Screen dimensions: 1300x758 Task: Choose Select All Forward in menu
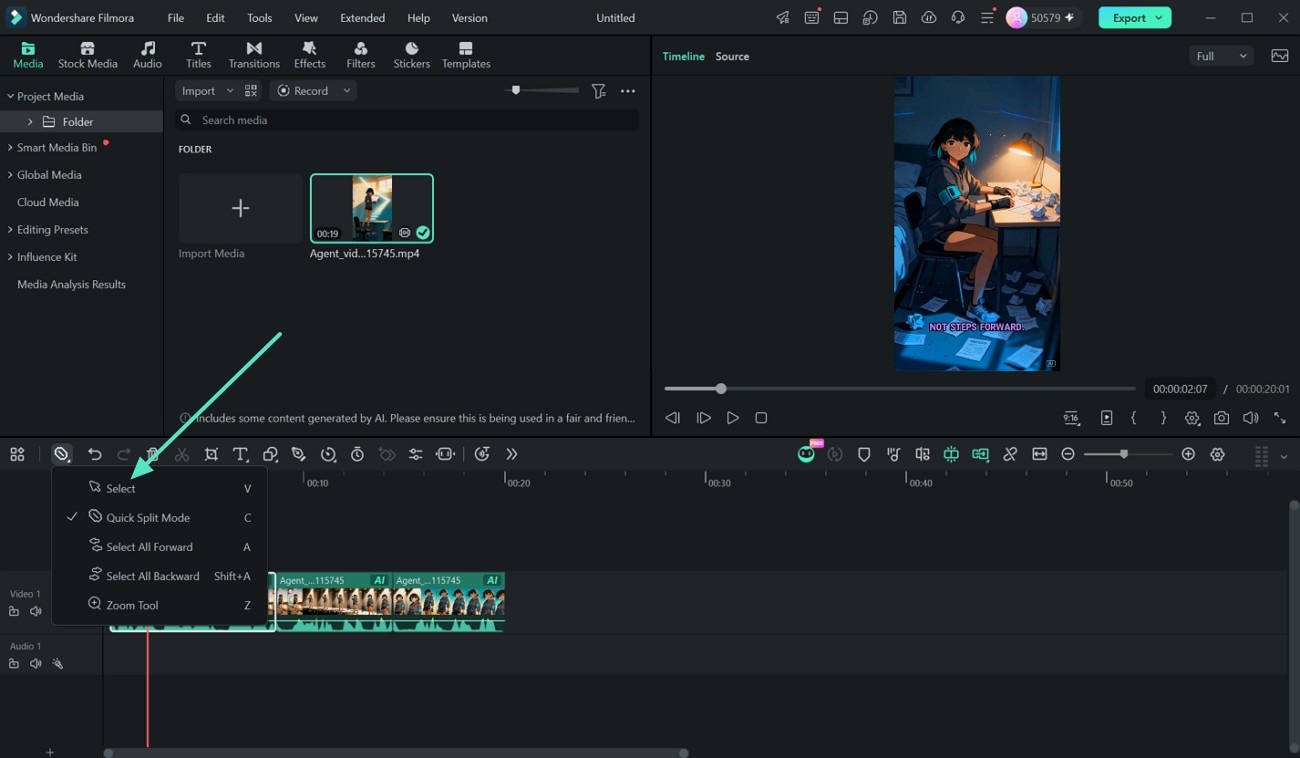point(159,547)
